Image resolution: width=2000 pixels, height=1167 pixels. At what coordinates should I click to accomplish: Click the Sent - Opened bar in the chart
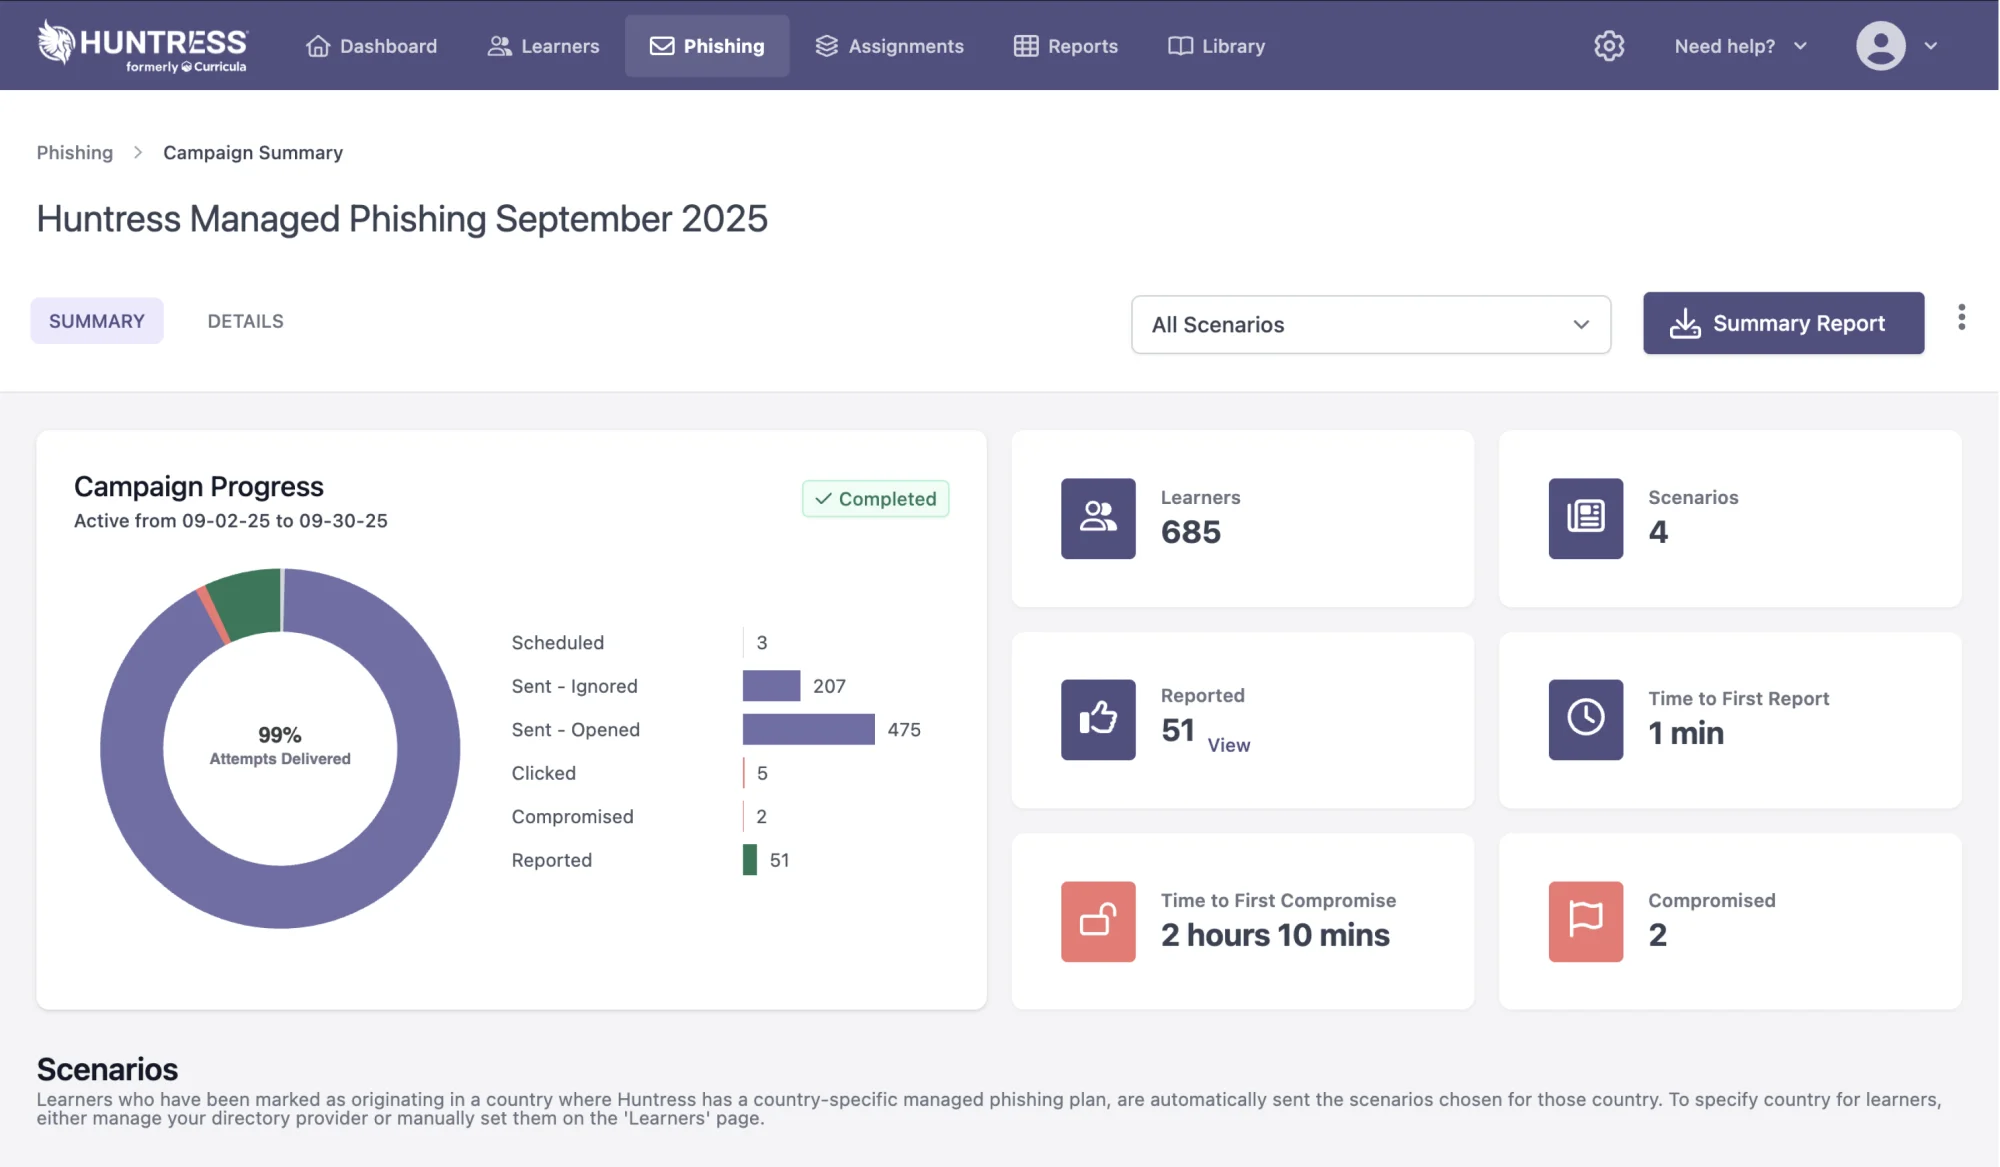[x=808, y=729]
